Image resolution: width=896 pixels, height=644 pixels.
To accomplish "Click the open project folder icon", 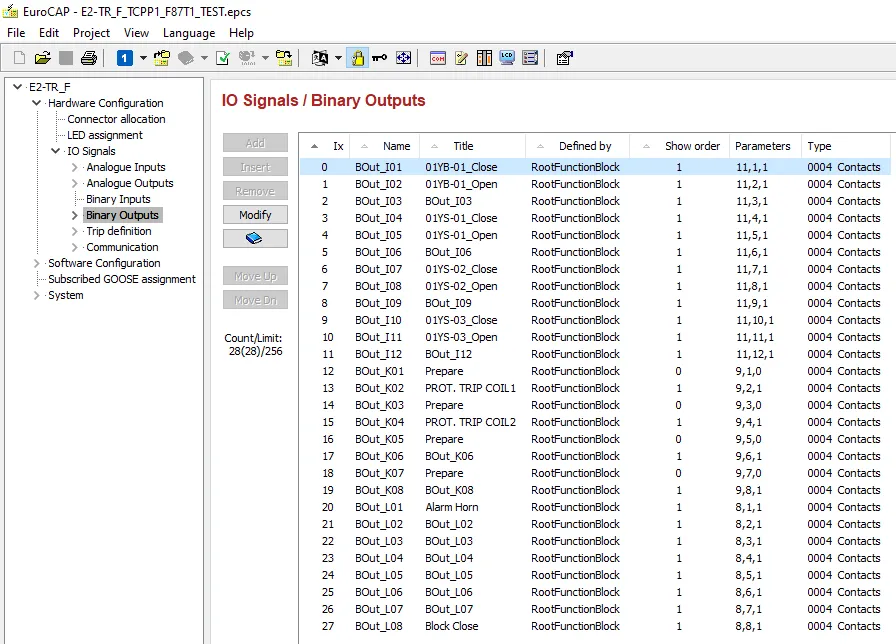I will [42, 58].
